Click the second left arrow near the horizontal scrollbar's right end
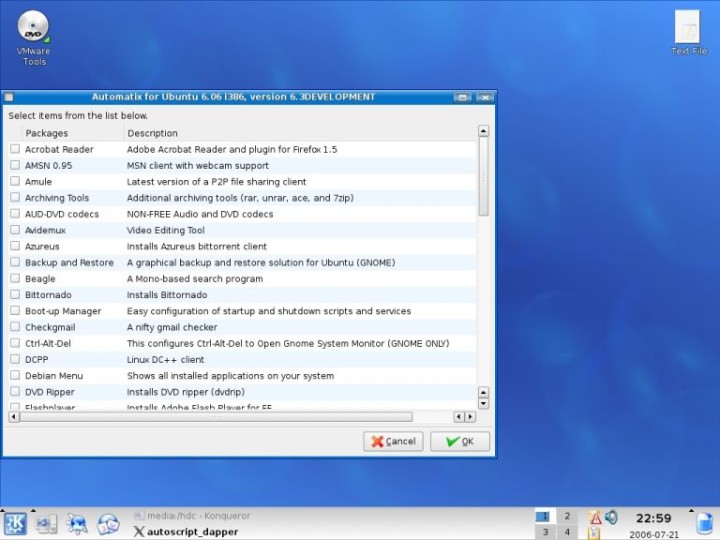The image size is (720, 540). (459, 416)
